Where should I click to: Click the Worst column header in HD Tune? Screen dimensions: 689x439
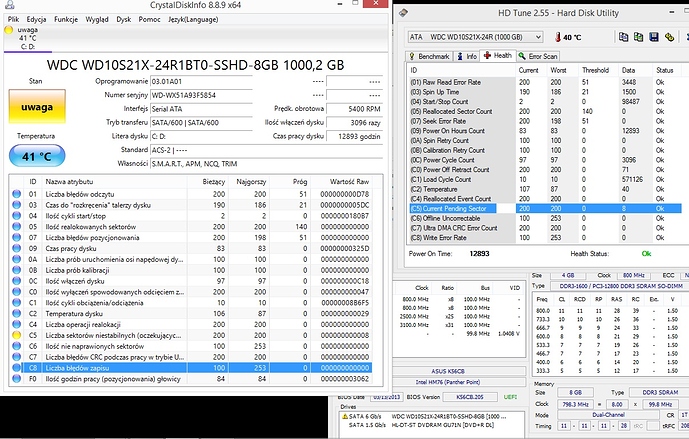tap(558, 70)
